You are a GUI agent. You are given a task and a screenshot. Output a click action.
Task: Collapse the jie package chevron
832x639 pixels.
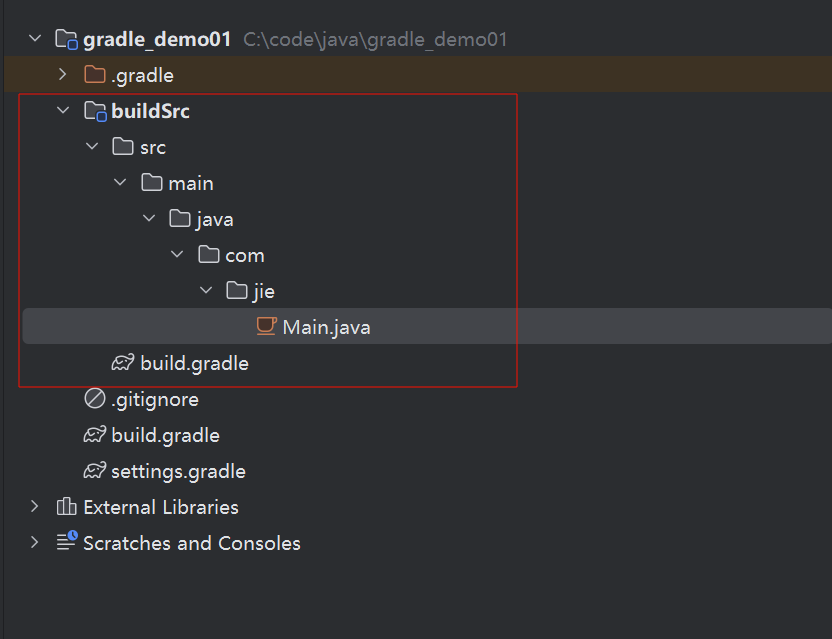(x=206, y=291)
